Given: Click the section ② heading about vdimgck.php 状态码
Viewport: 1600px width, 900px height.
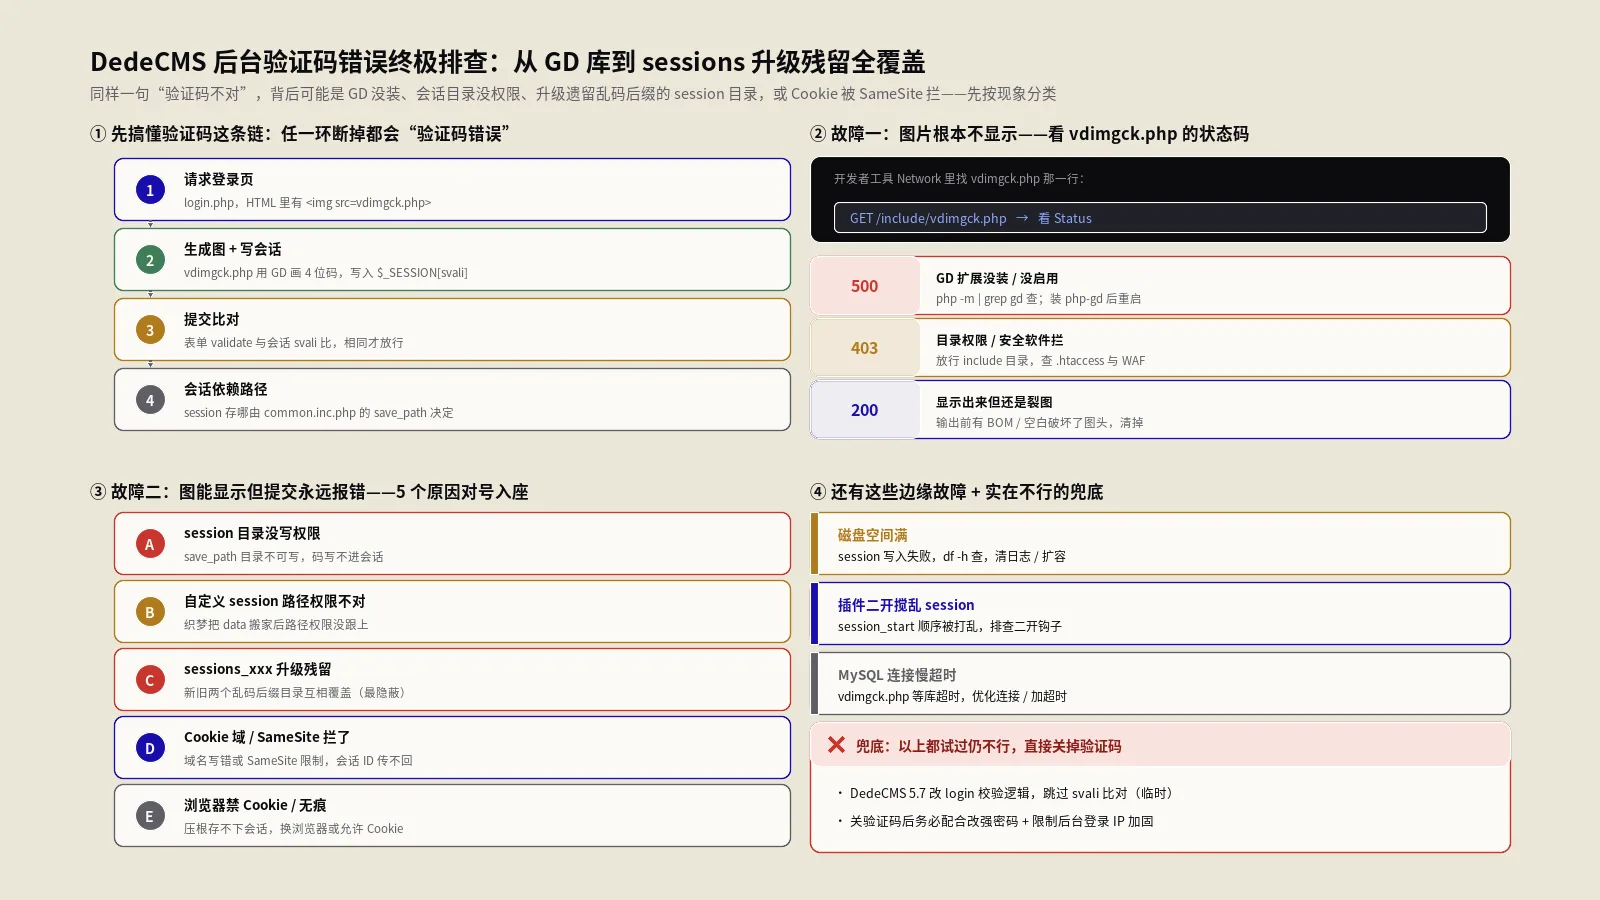Looking at the screenshot, I should (1029, 134).
